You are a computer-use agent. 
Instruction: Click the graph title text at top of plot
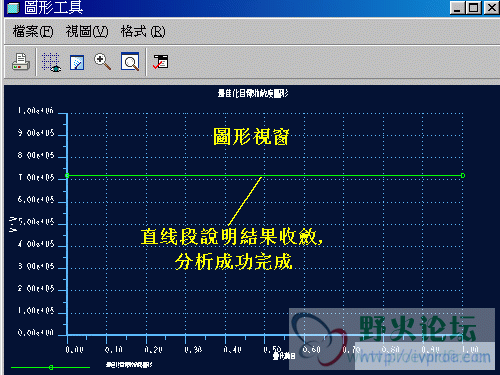pos(253,93)
